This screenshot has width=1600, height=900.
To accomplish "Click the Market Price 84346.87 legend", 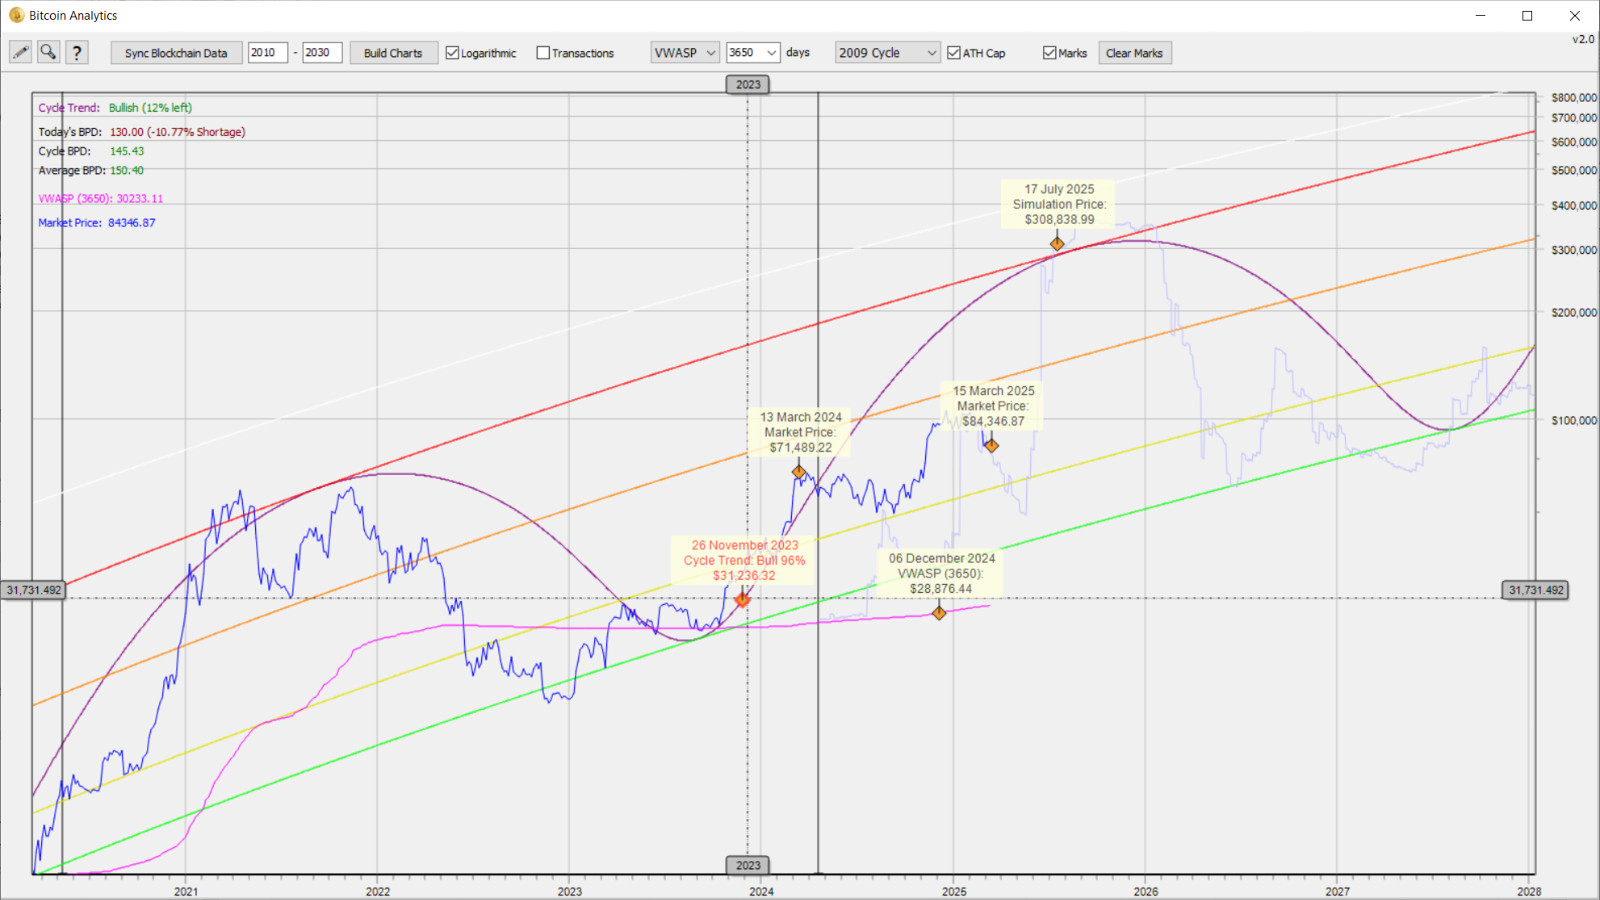I will click(x=97, y=223).
